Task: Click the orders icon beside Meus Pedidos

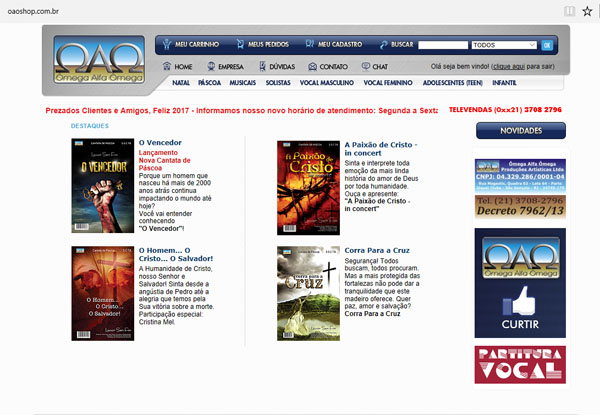Action: click(240, 44)
